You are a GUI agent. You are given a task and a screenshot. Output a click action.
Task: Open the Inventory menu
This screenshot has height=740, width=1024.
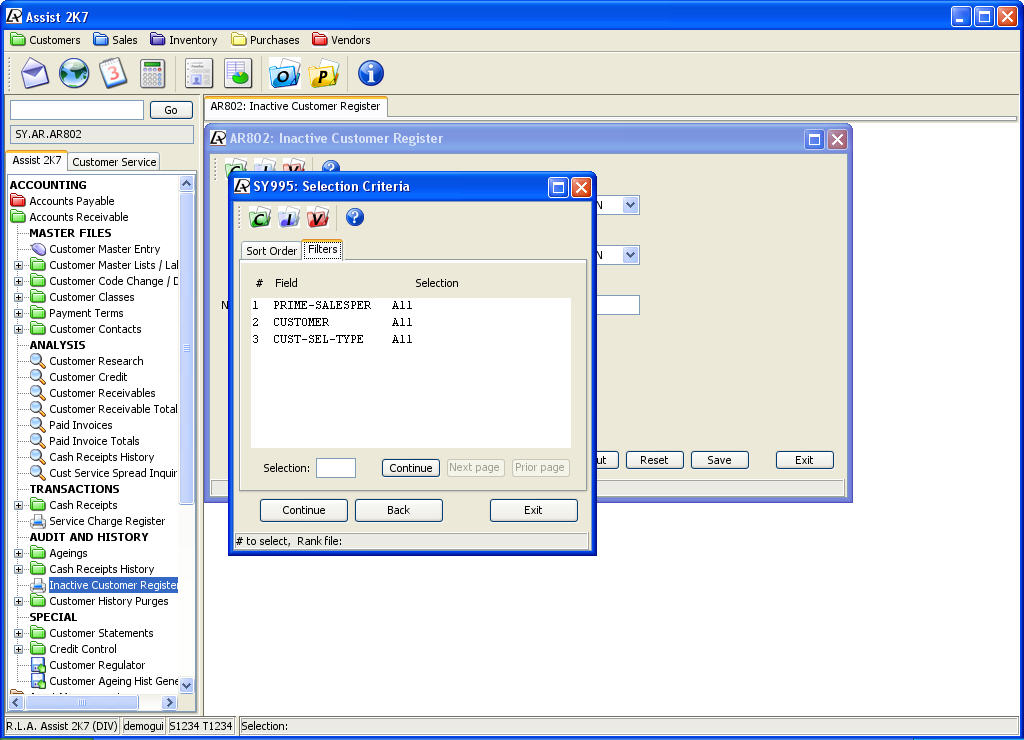tap(184, 40)
